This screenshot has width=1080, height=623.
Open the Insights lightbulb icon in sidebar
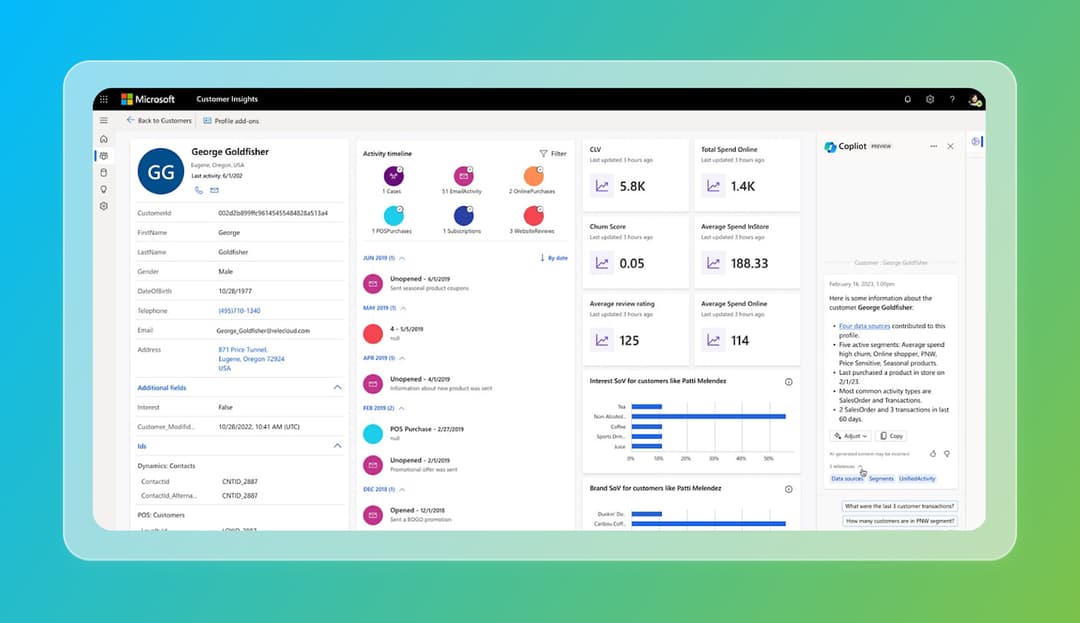(104, 189)
